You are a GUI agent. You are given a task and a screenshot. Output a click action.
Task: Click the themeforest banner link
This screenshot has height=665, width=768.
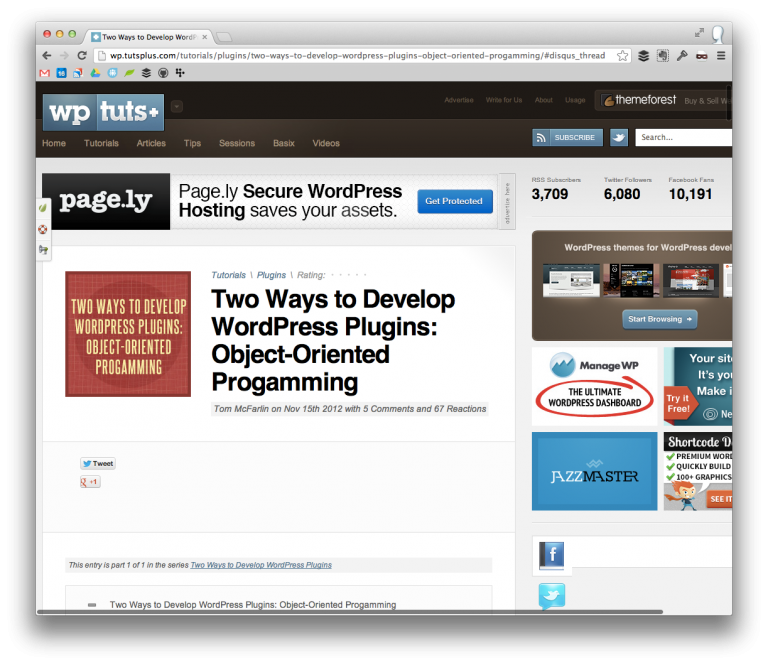[664, 100]
